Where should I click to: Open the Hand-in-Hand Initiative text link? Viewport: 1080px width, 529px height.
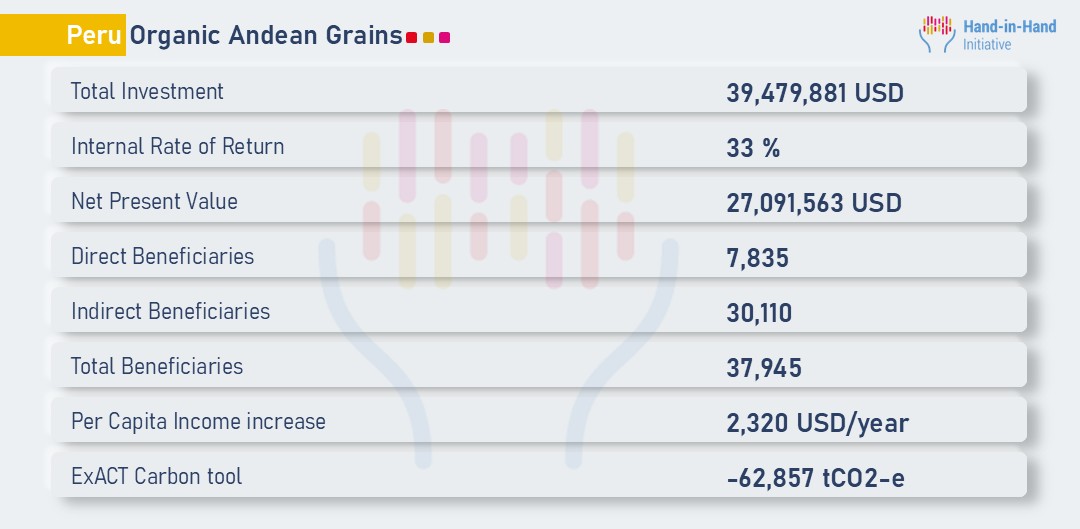click(x=1008, y=35)
